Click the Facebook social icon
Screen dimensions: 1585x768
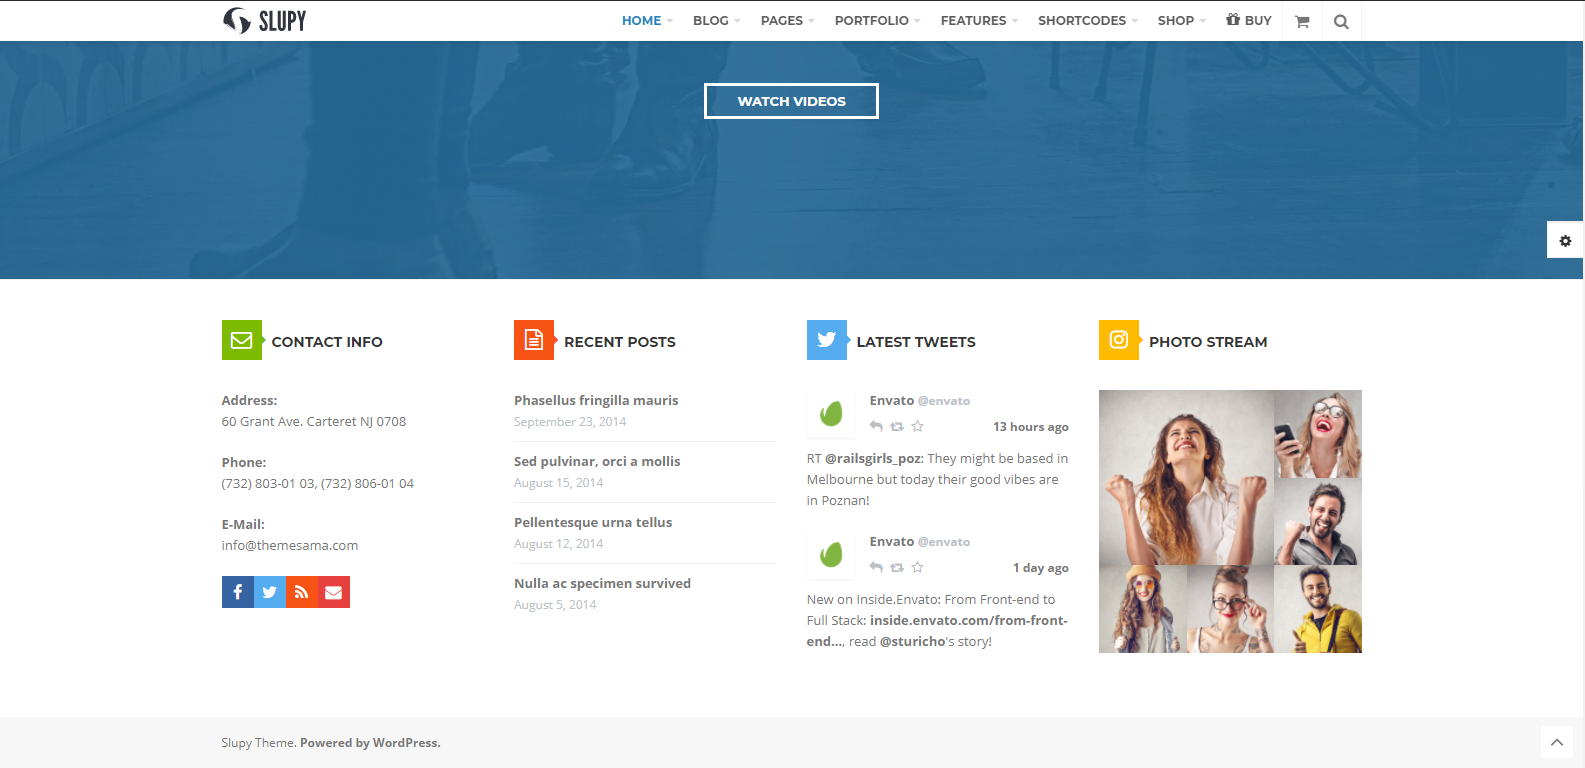pos(238,592)
